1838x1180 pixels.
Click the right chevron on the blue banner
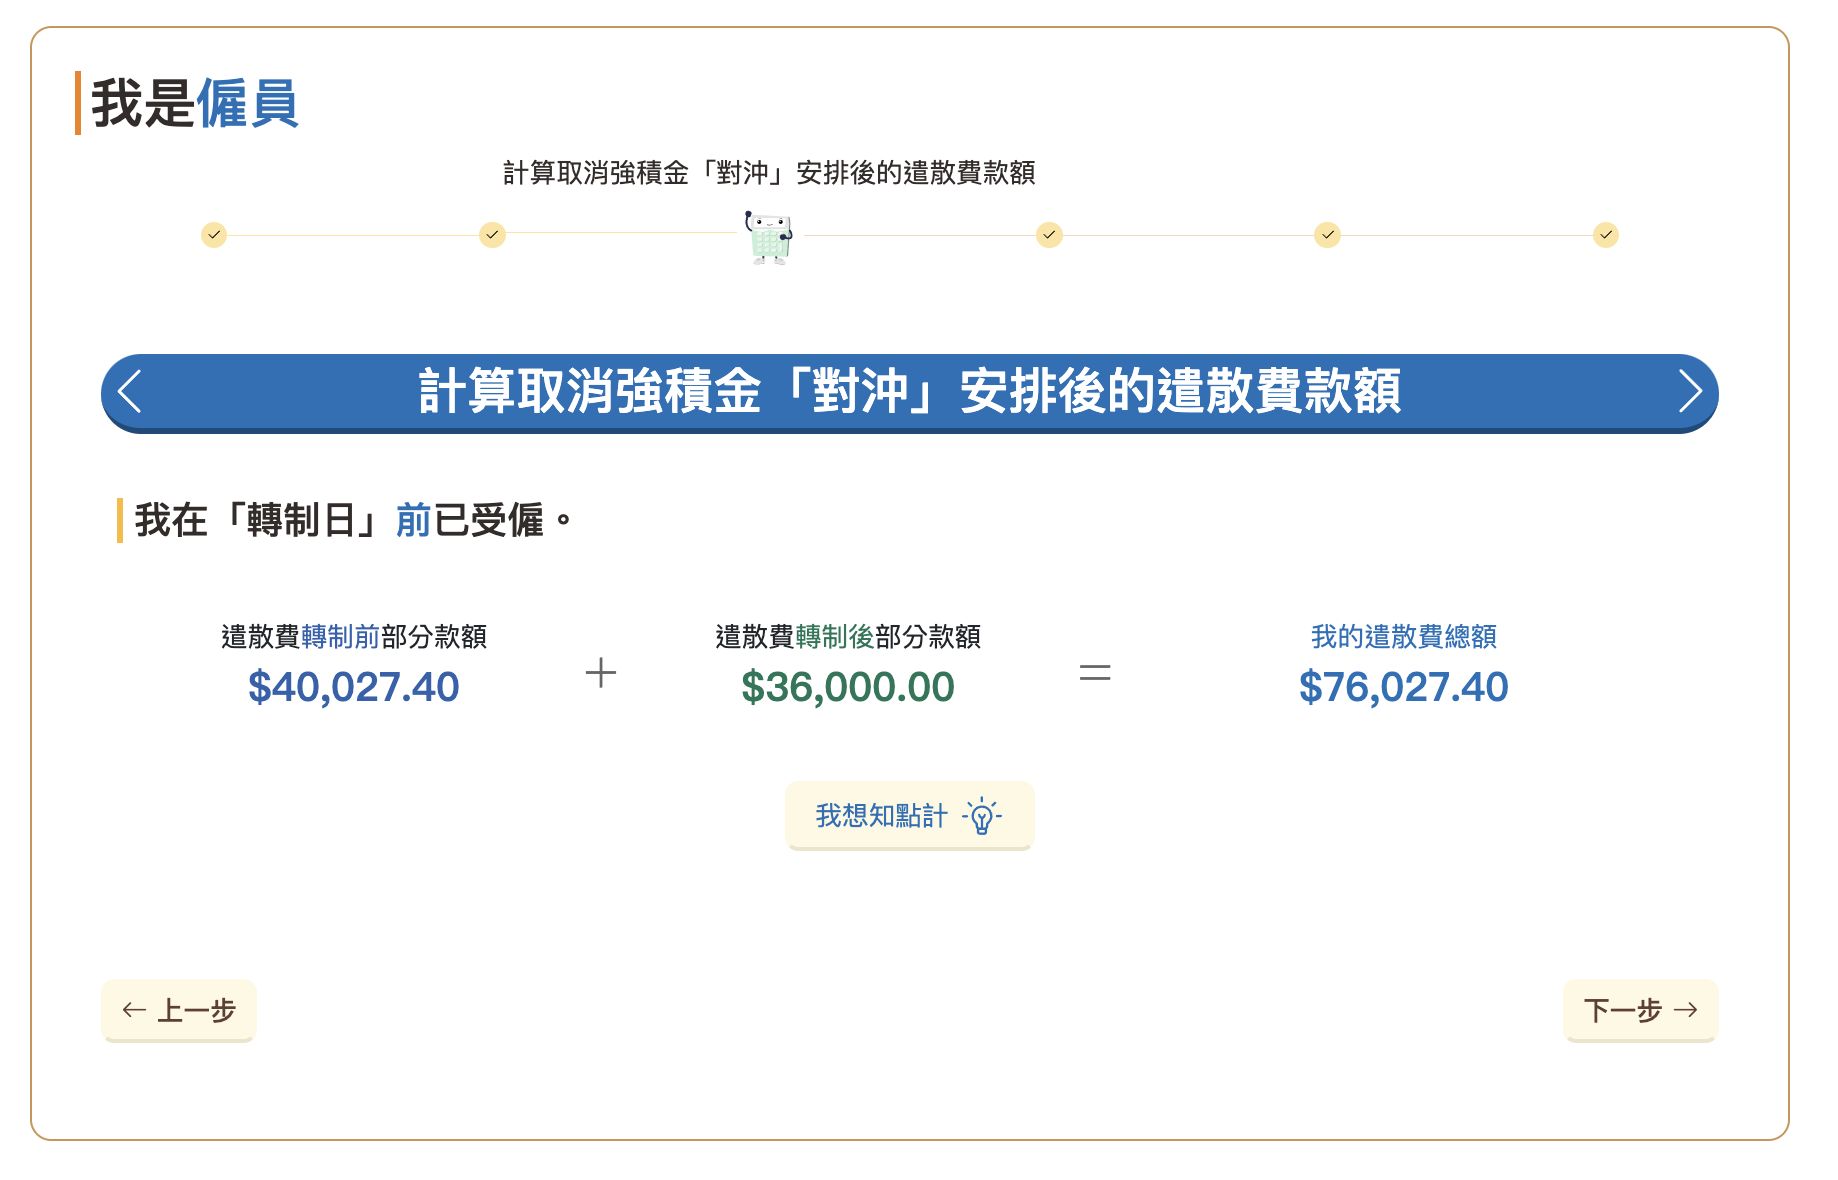coord(1689,391)
